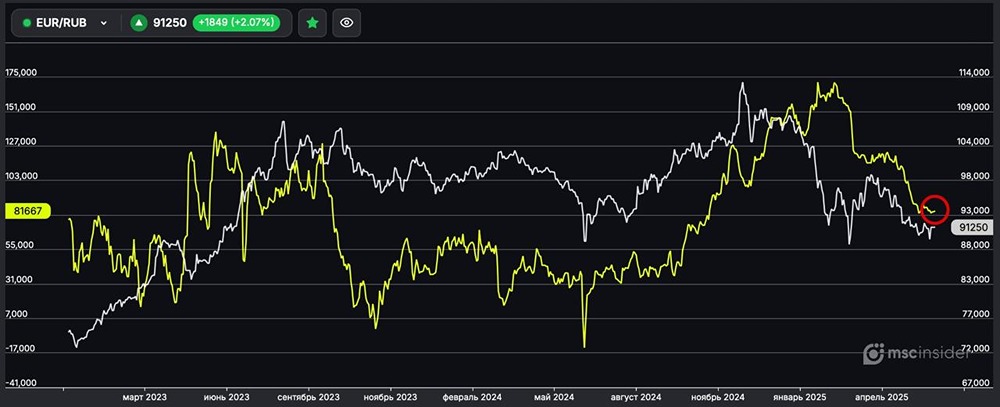Screen dimensions: 1000x407
Task: Click the 114,000 right axis value
Action: (x=974, y=73)
